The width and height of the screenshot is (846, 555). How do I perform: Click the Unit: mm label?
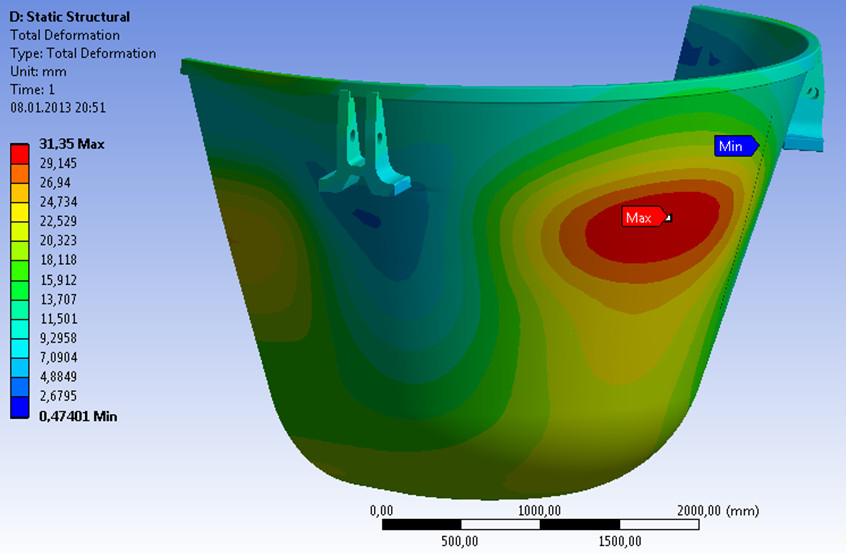[36, 71]
